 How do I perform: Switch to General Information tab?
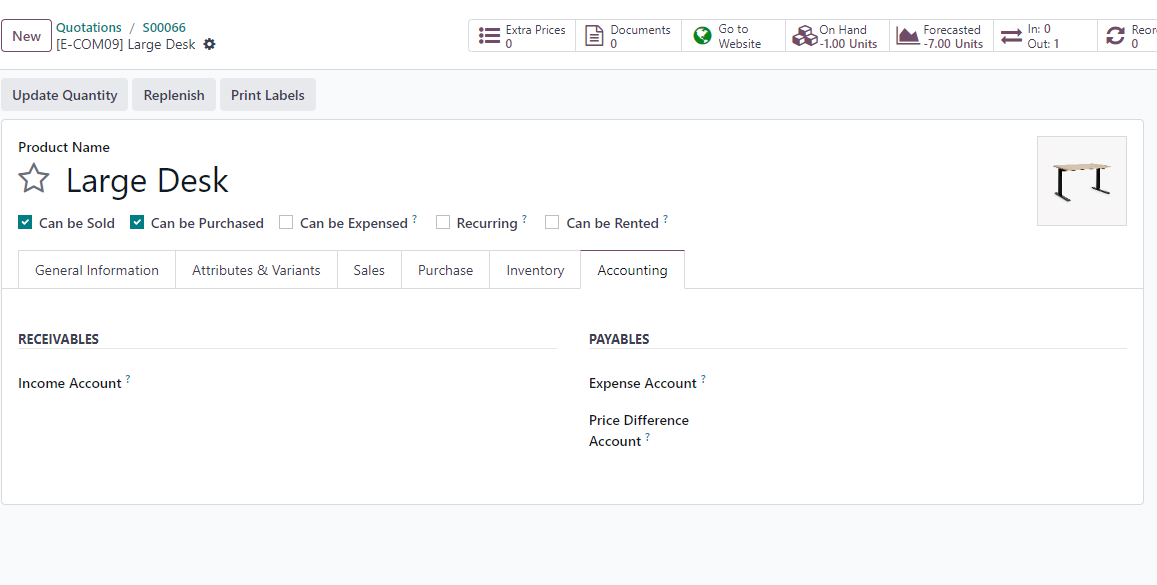(x=97, y=270)
